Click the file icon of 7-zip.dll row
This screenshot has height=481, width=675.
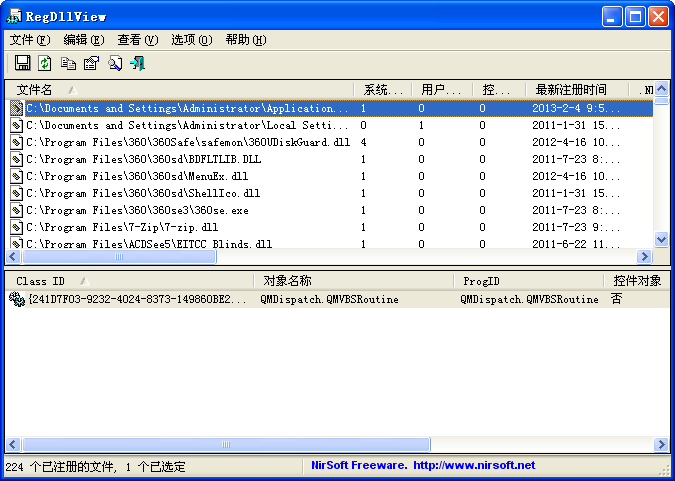point(17,228)
